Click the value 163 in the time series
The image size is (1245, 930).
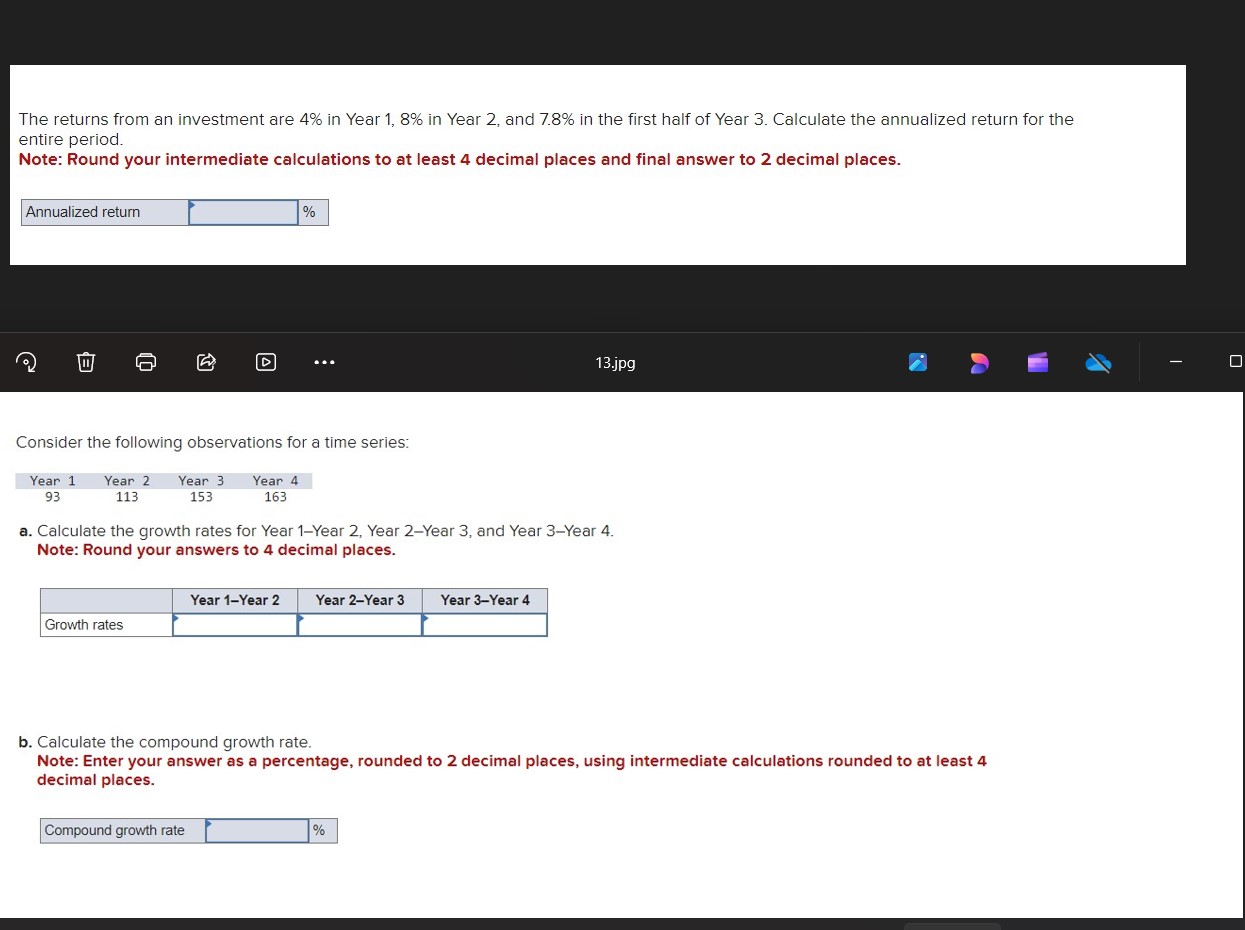point(275,497)
